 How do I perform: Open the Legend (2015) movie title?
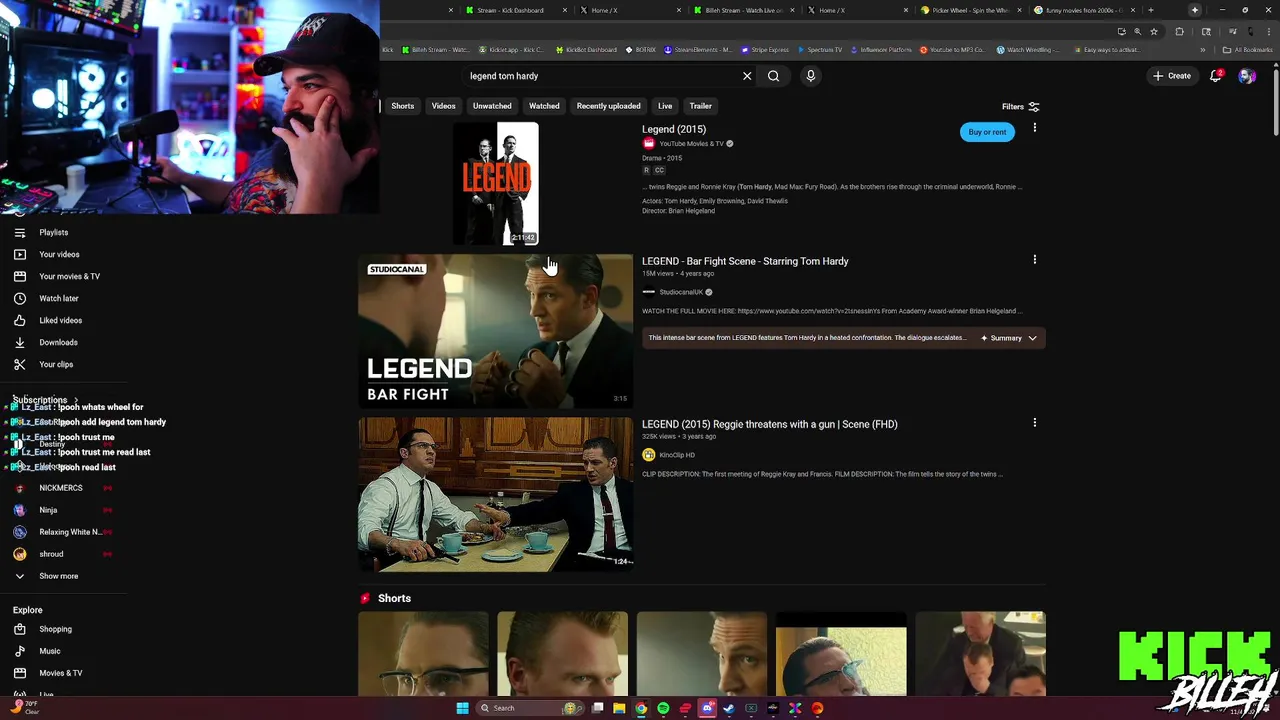pos(673,129)
